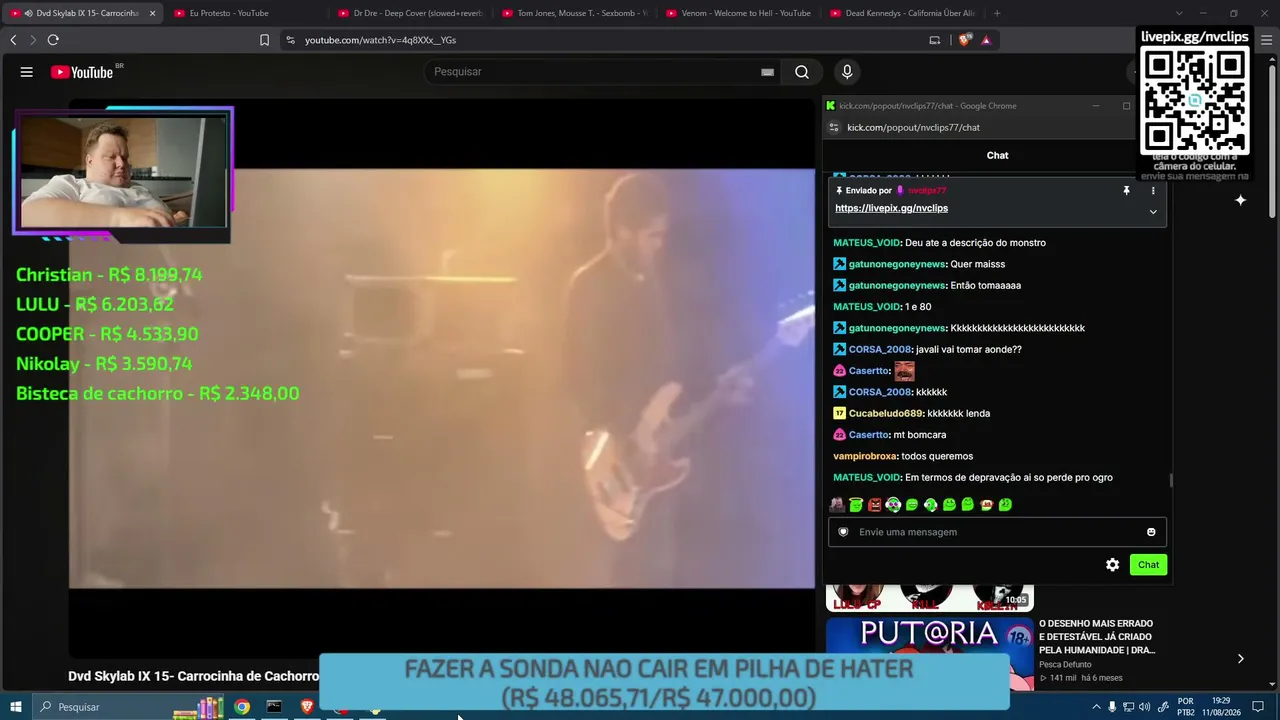Start YouTube voice search with microphone
The height and width of the screenshot is (720, 1280).
tap(847, 72)
